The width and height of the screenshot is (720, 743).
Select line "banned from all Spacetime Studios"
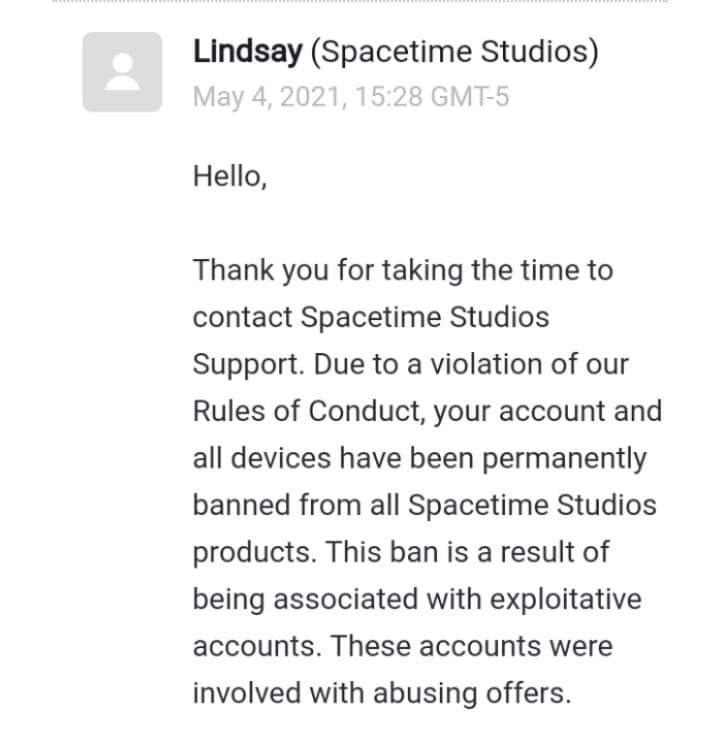[x=425, y=505]
